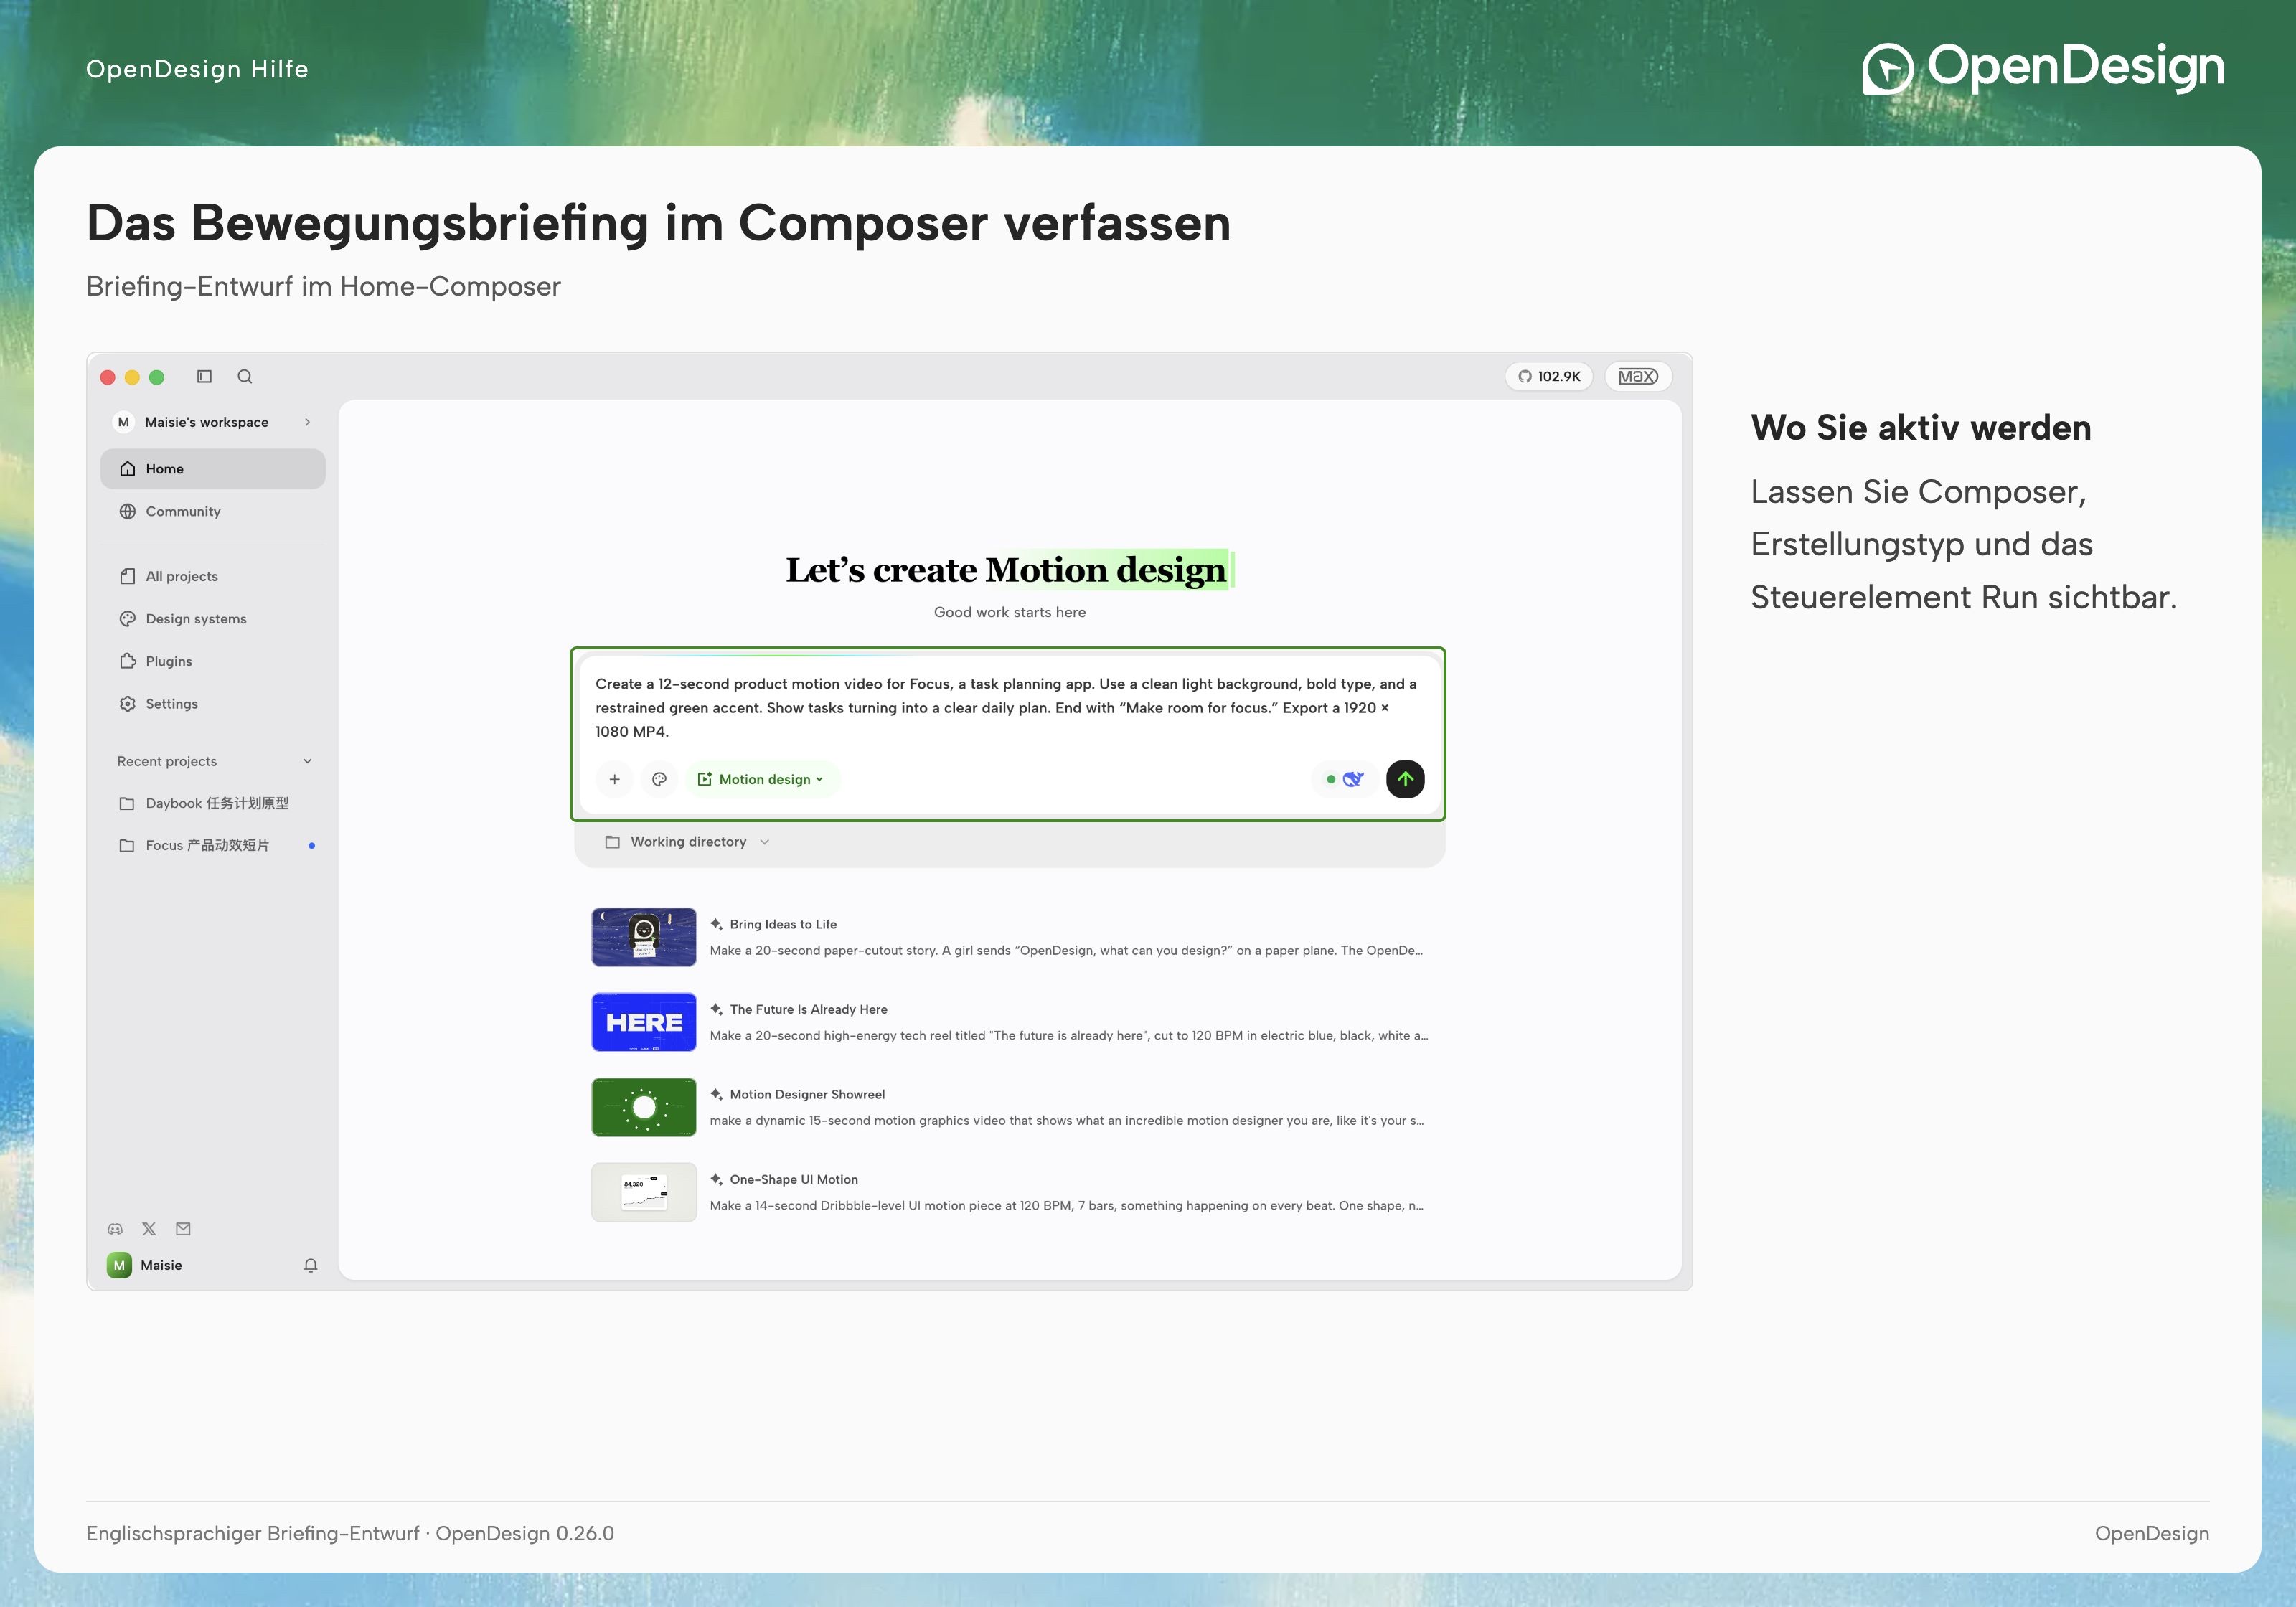Click the green Maisie avatar icon
The image size is (2296, 1607).
click(119, 1265)
